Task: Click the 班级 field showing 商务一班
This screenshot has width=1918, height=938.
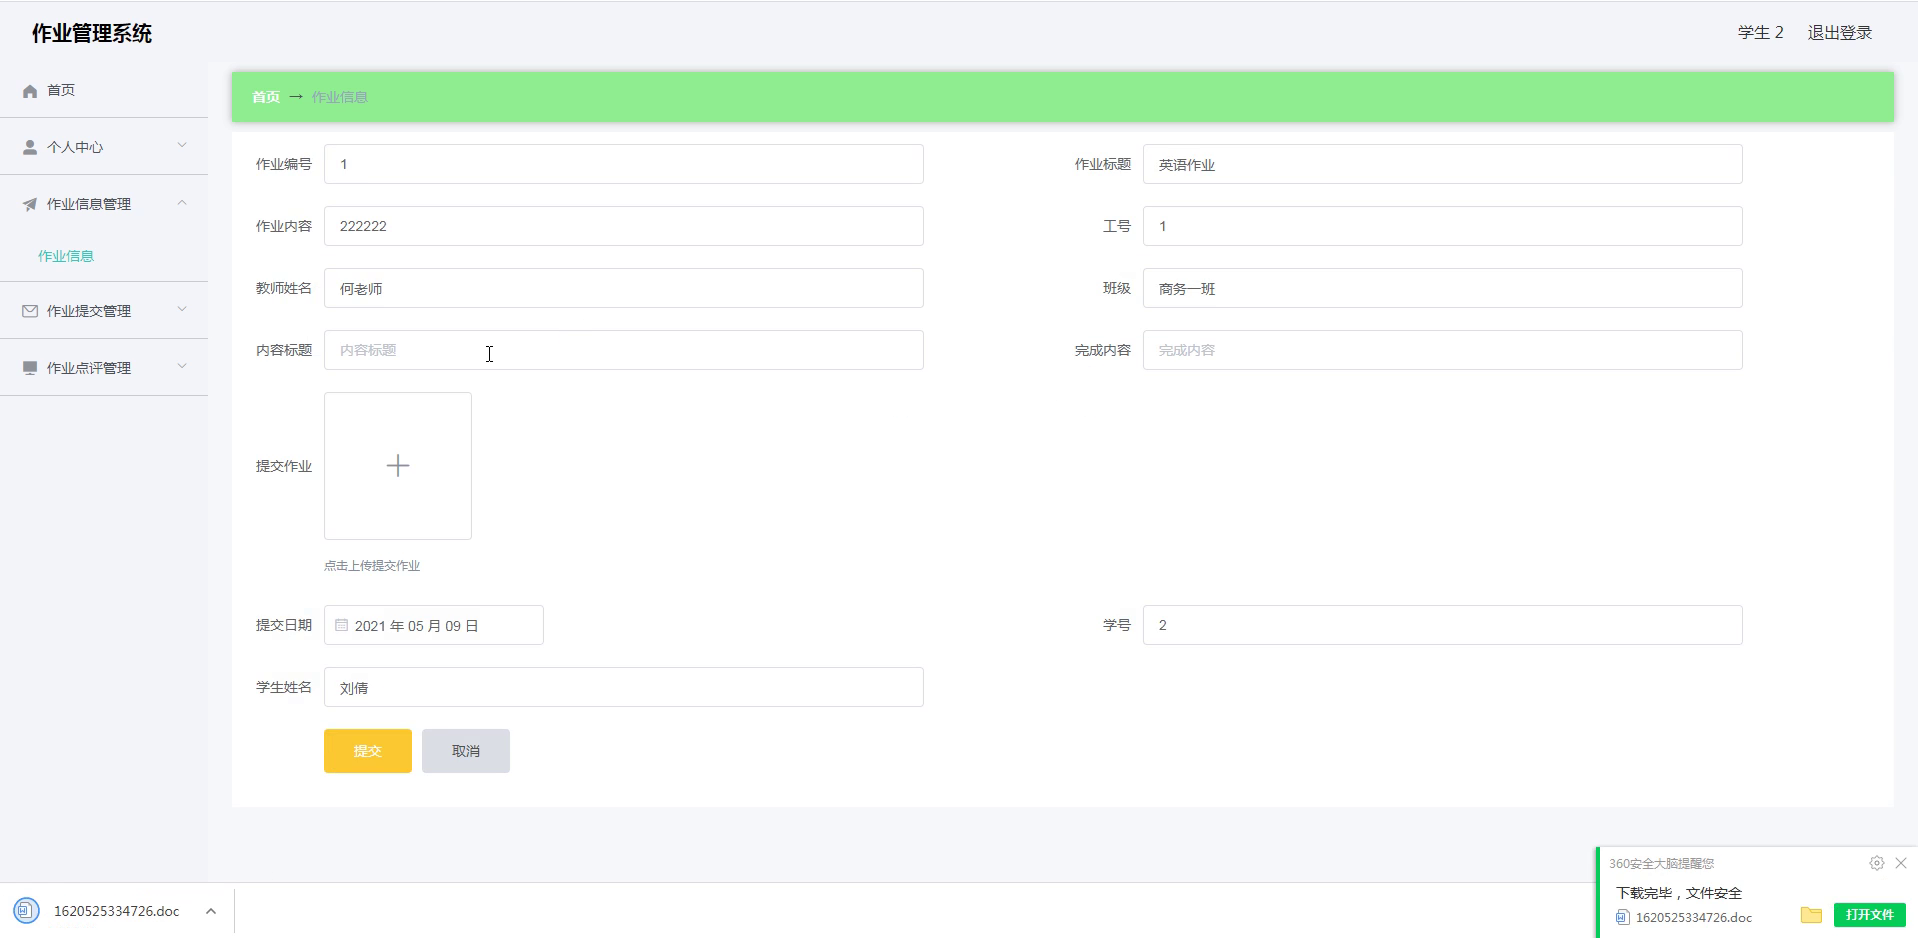Action: coord(1443,288)
